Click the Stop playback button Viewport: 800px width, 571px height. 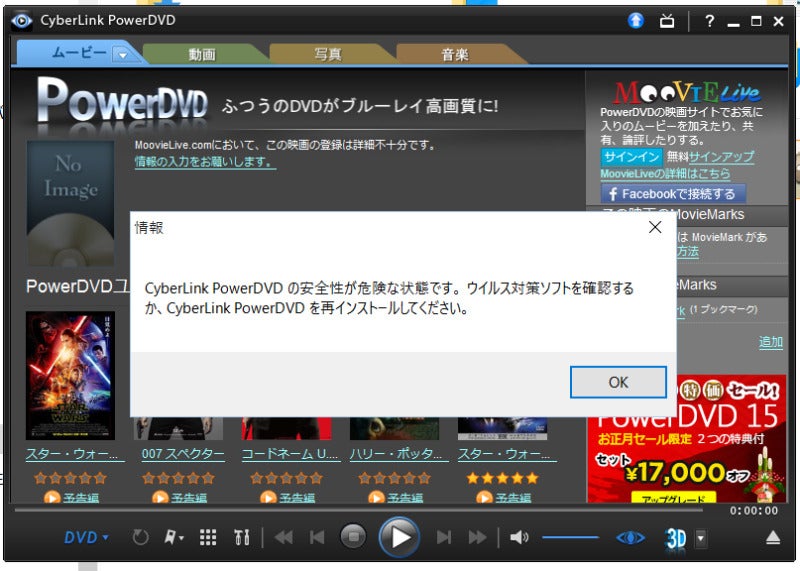click(x=353, y=537)
